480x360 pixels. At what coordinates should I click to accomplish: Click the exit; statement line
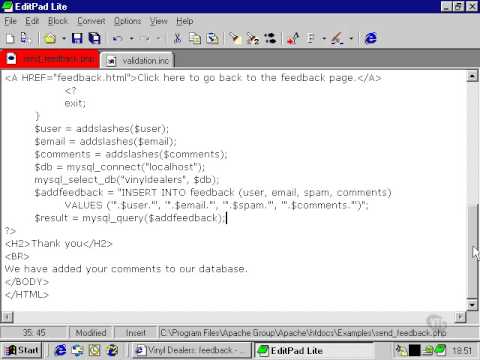(x=75, y=103)
